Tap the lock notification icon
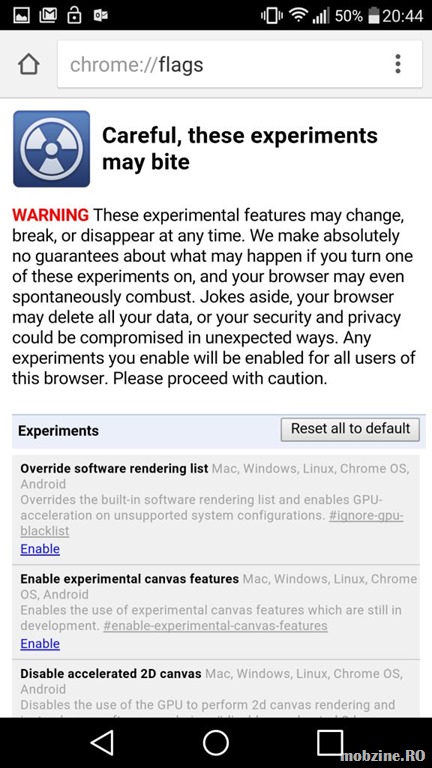The width and height of the screenshot is (432, 768). pos(74,15)
